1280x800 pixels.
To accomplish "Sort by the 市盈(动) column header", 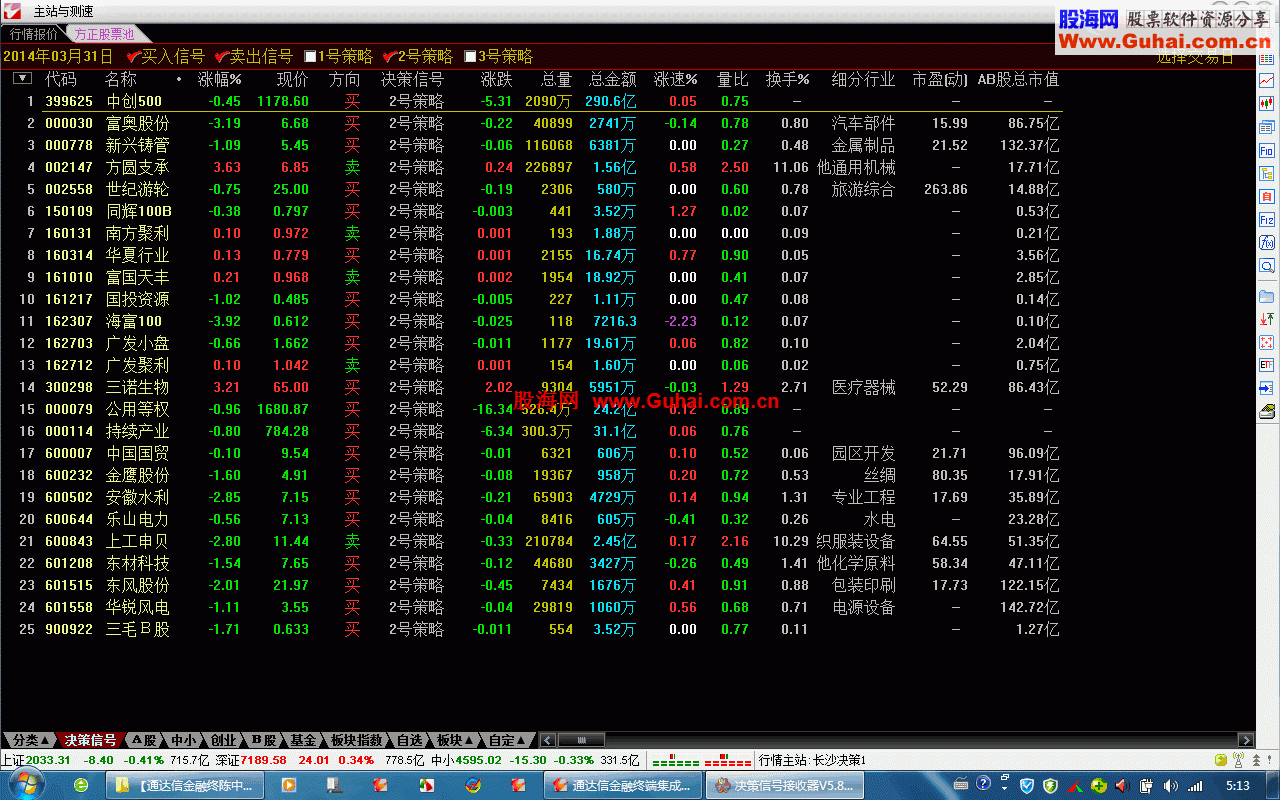I will [x=939, y=79].
